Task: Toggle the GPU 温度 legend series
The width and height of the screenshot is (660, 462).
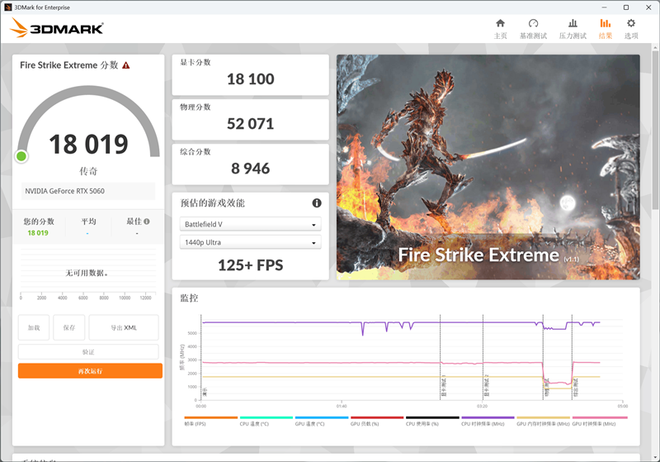Action: [x=322, y=421]
